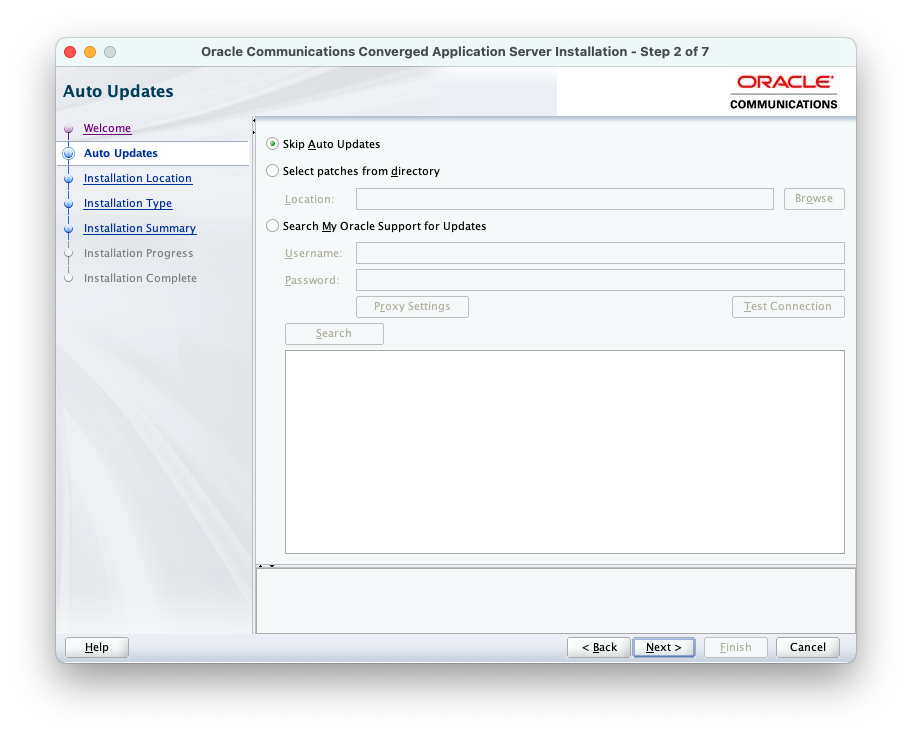
Task: Click the Oracle Communications logo
Action: (x=783, y=92)
